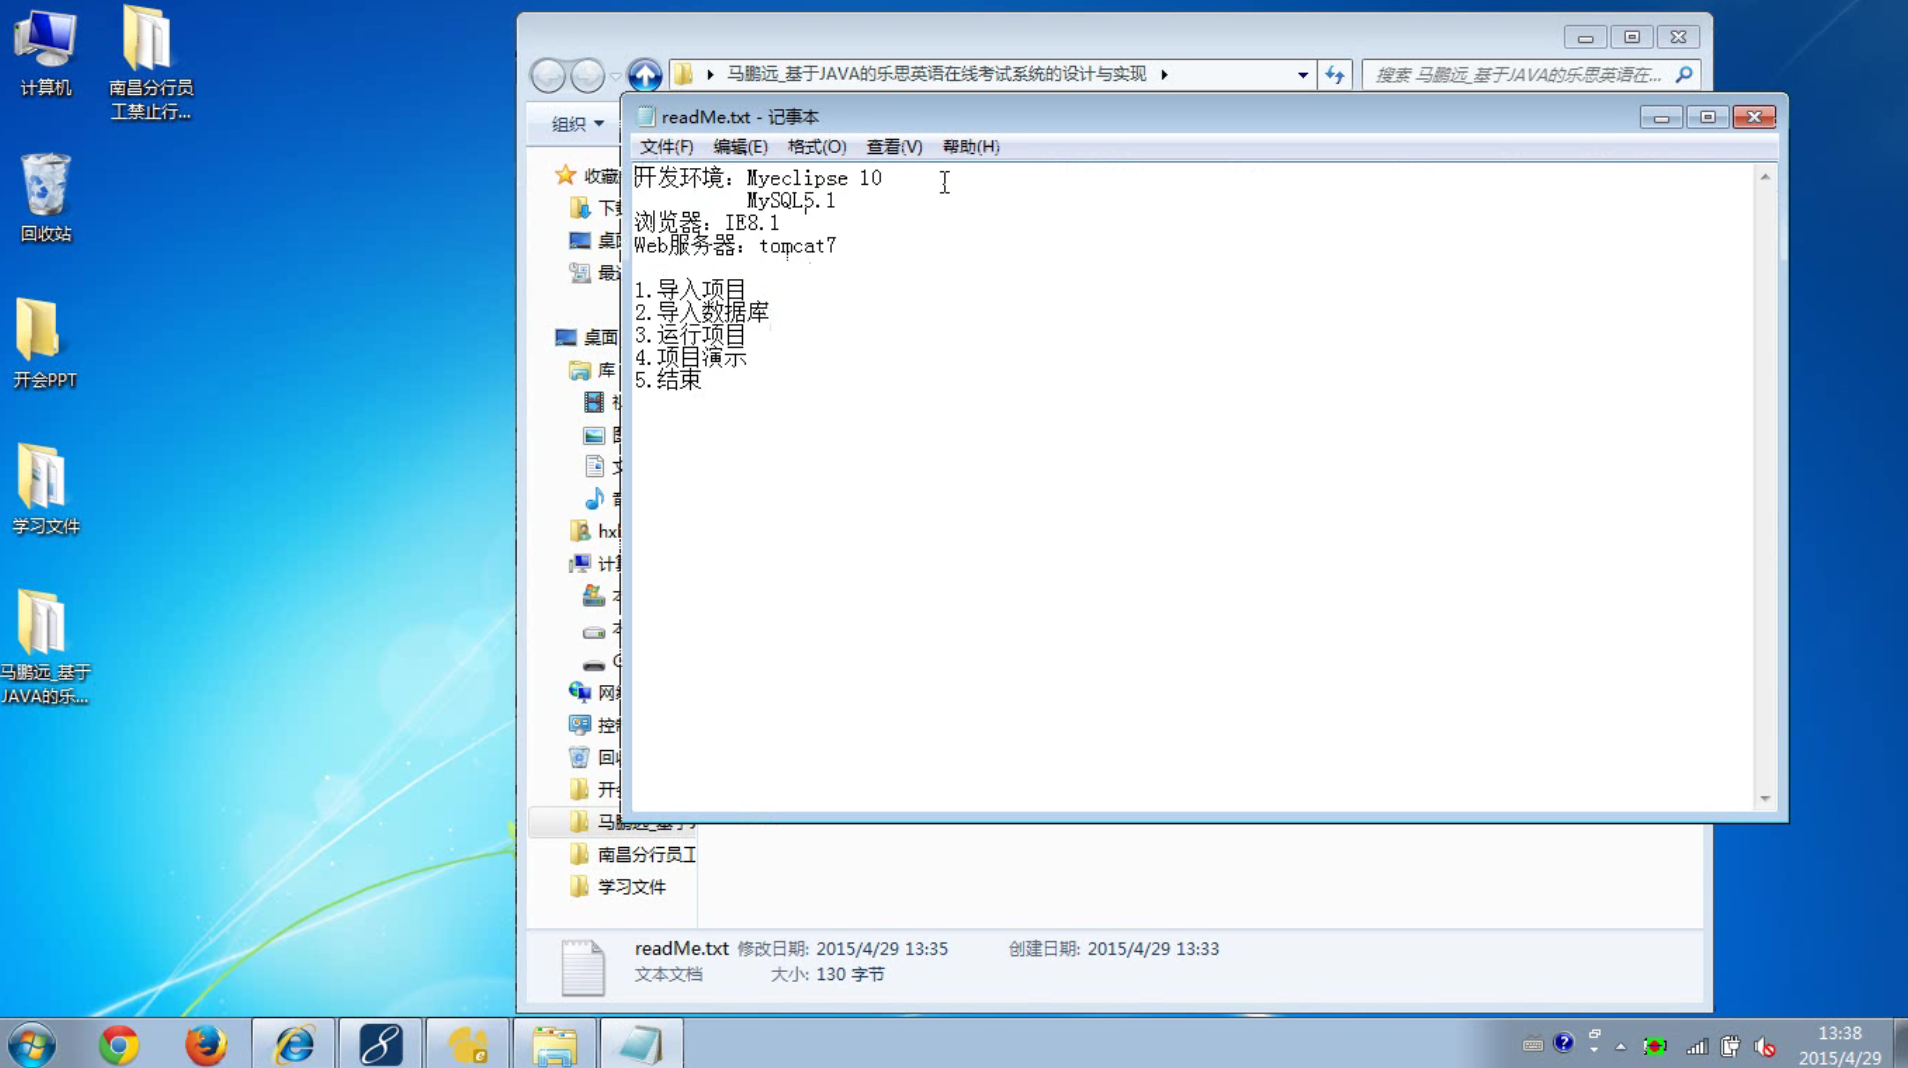Open the 帮助(H) menu in Notepad
Screen dimensions: 1908x1068
tap(971, 146)
